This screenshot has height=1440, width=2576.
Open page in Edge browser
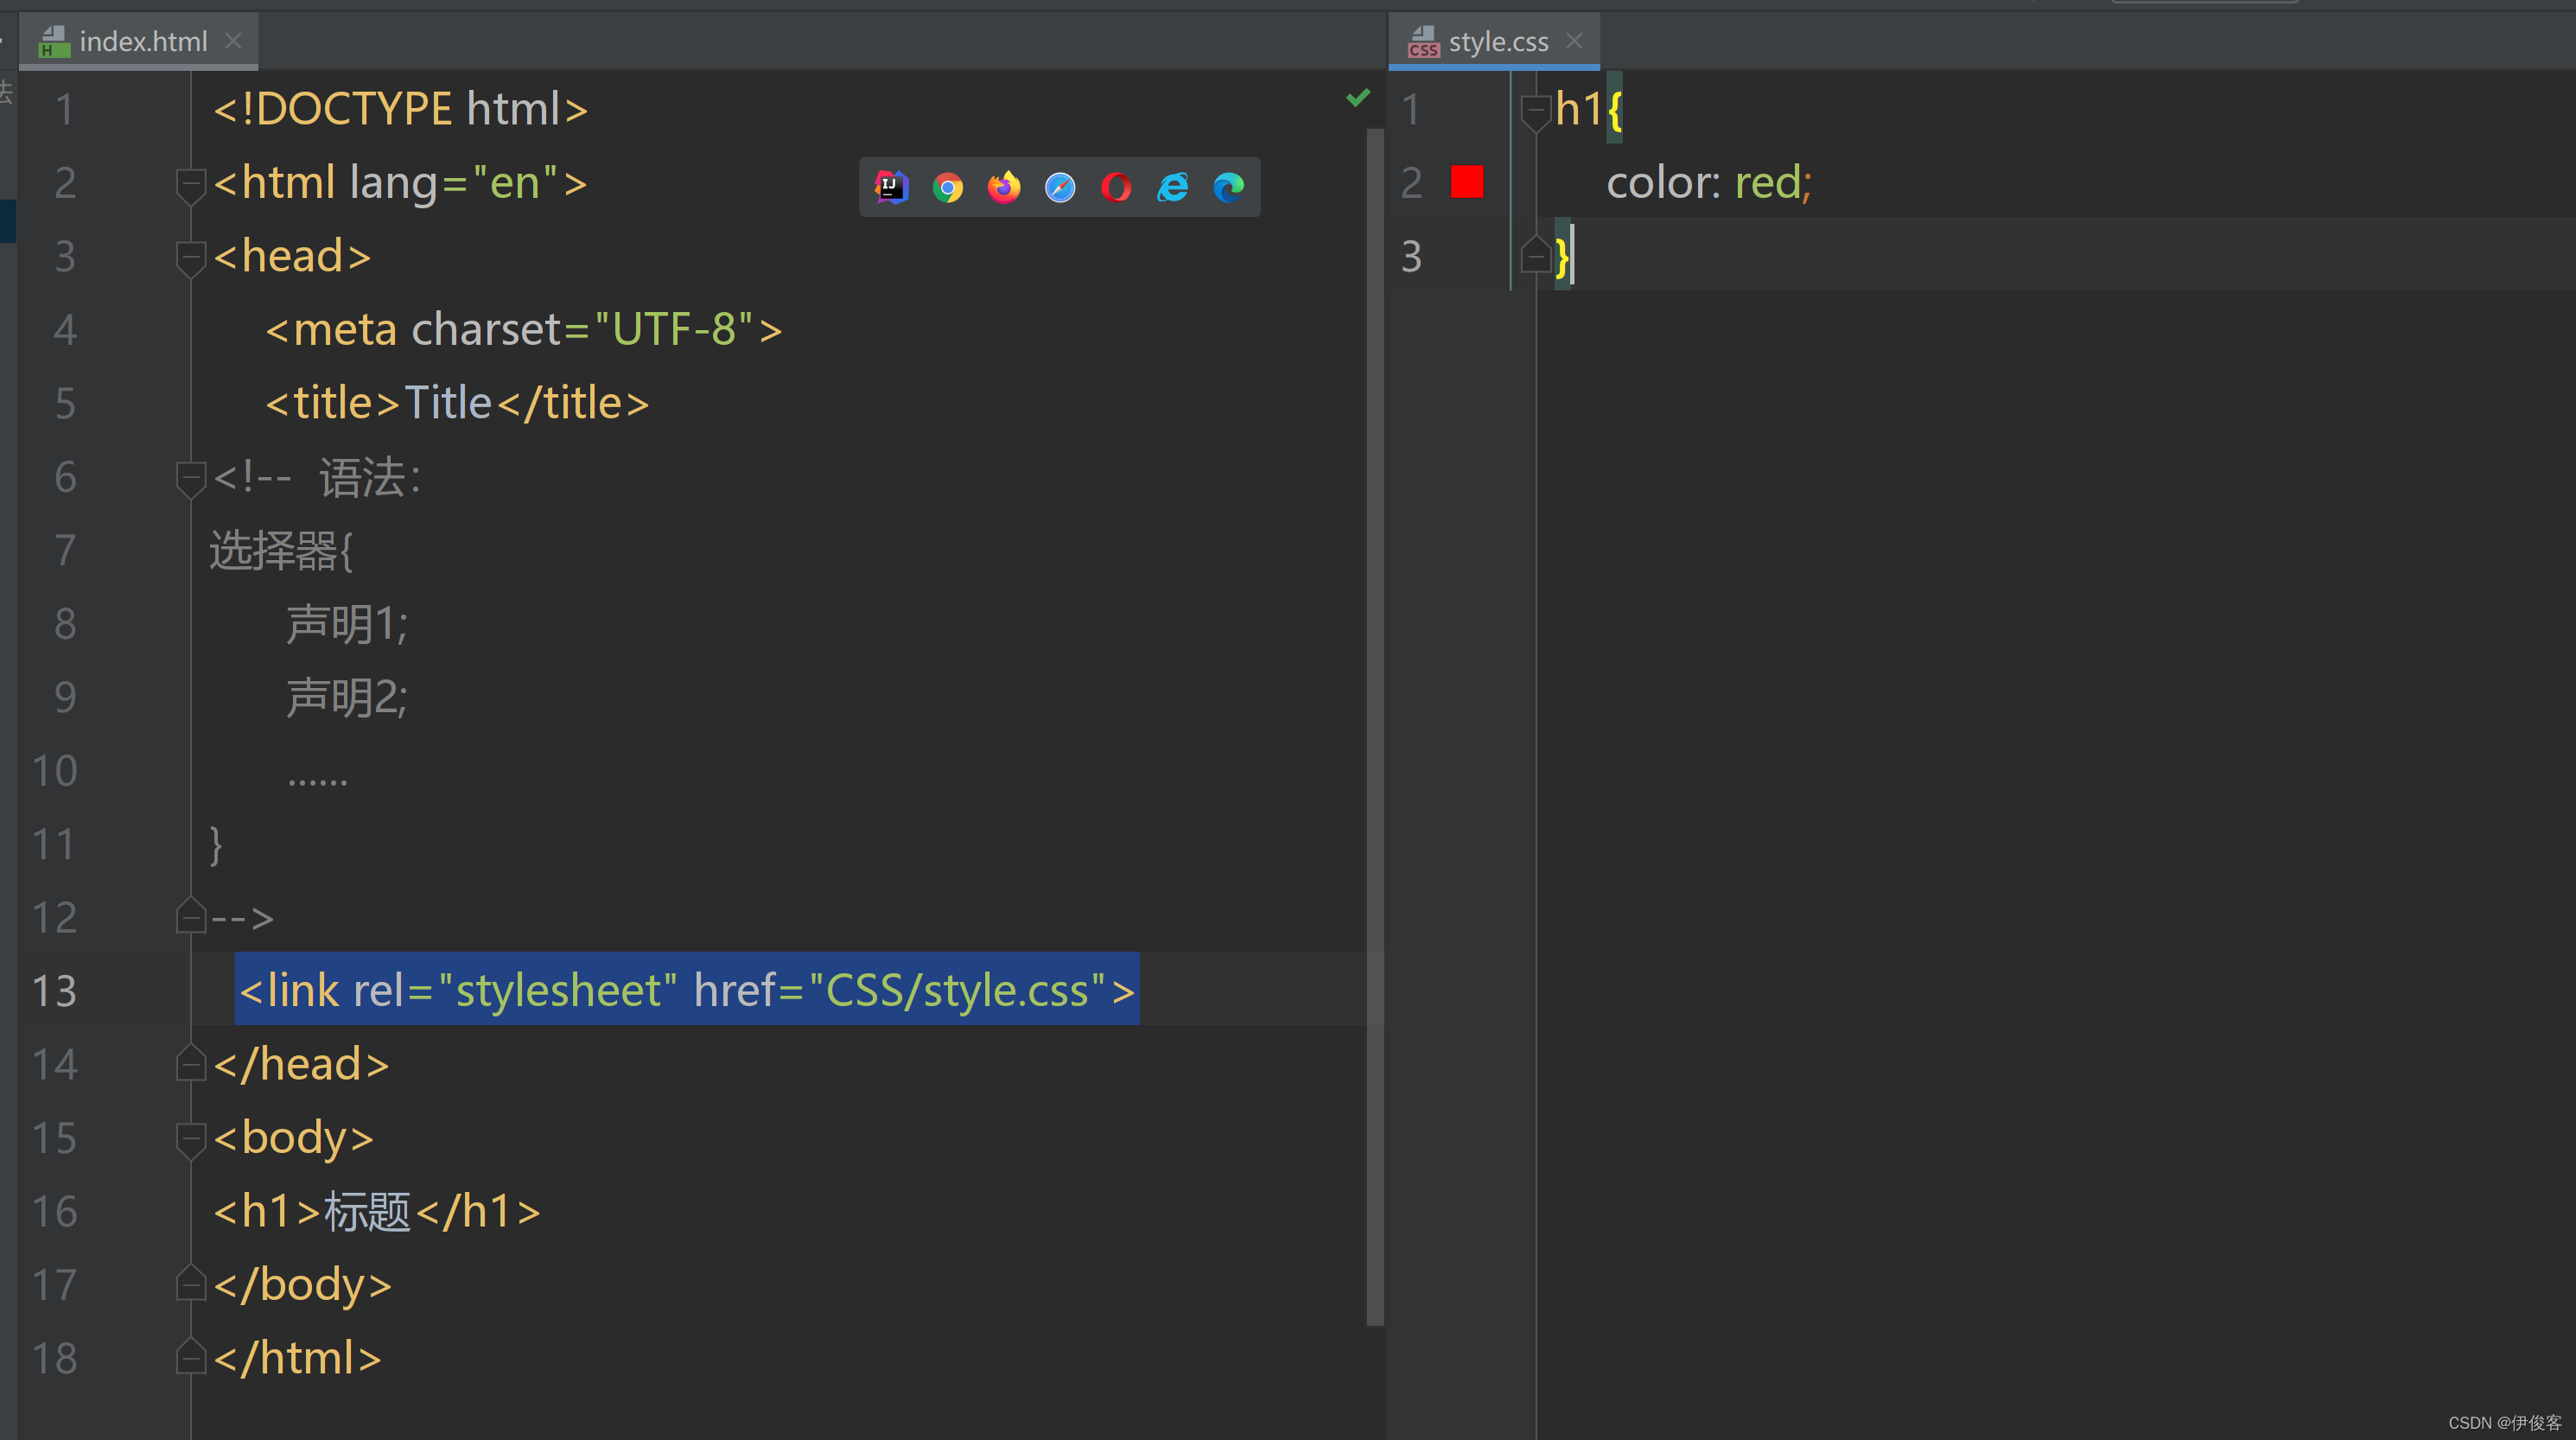(1229, 187)
